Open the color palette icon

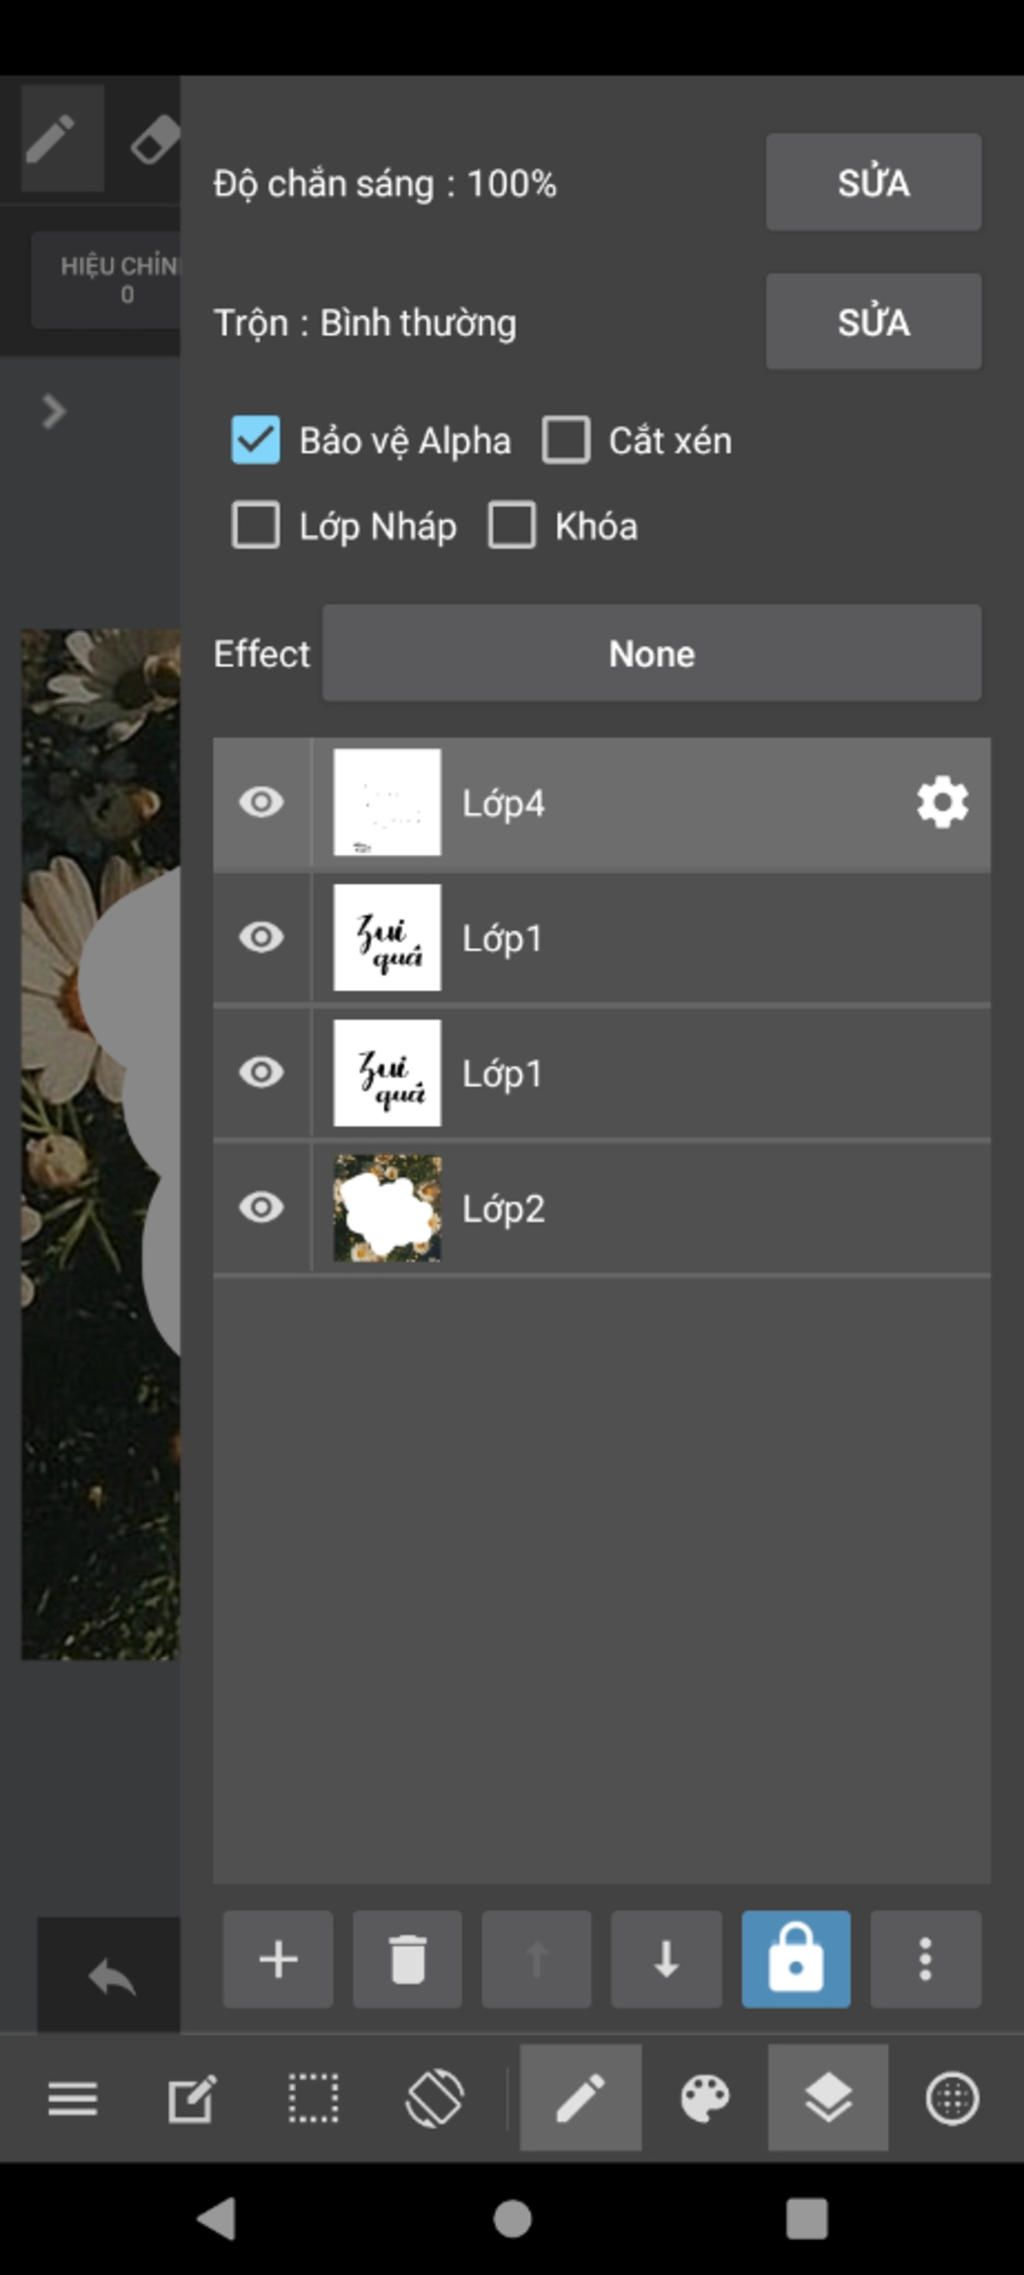click(705, 2097)
